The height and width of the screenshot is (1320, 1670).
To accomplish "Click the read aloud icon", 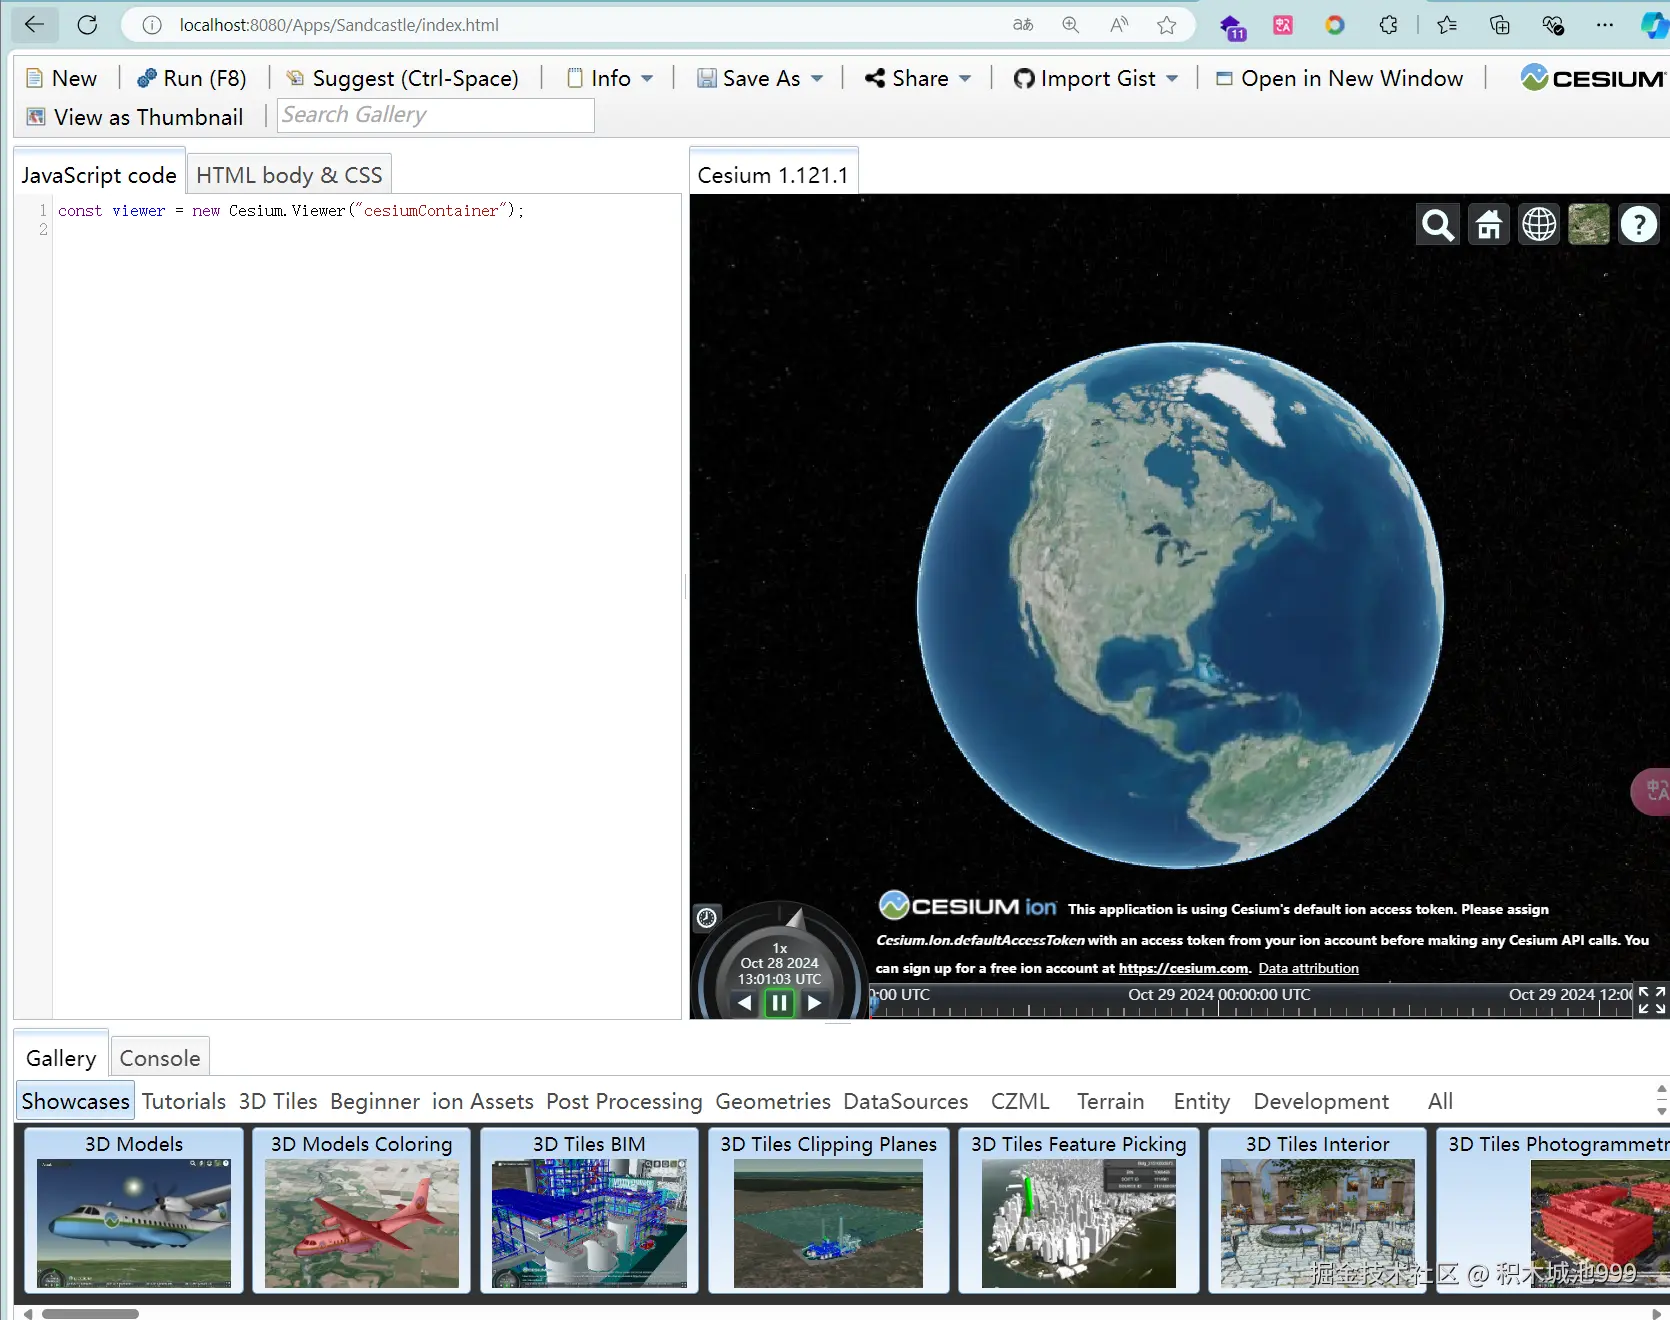I will point(1119,25).
